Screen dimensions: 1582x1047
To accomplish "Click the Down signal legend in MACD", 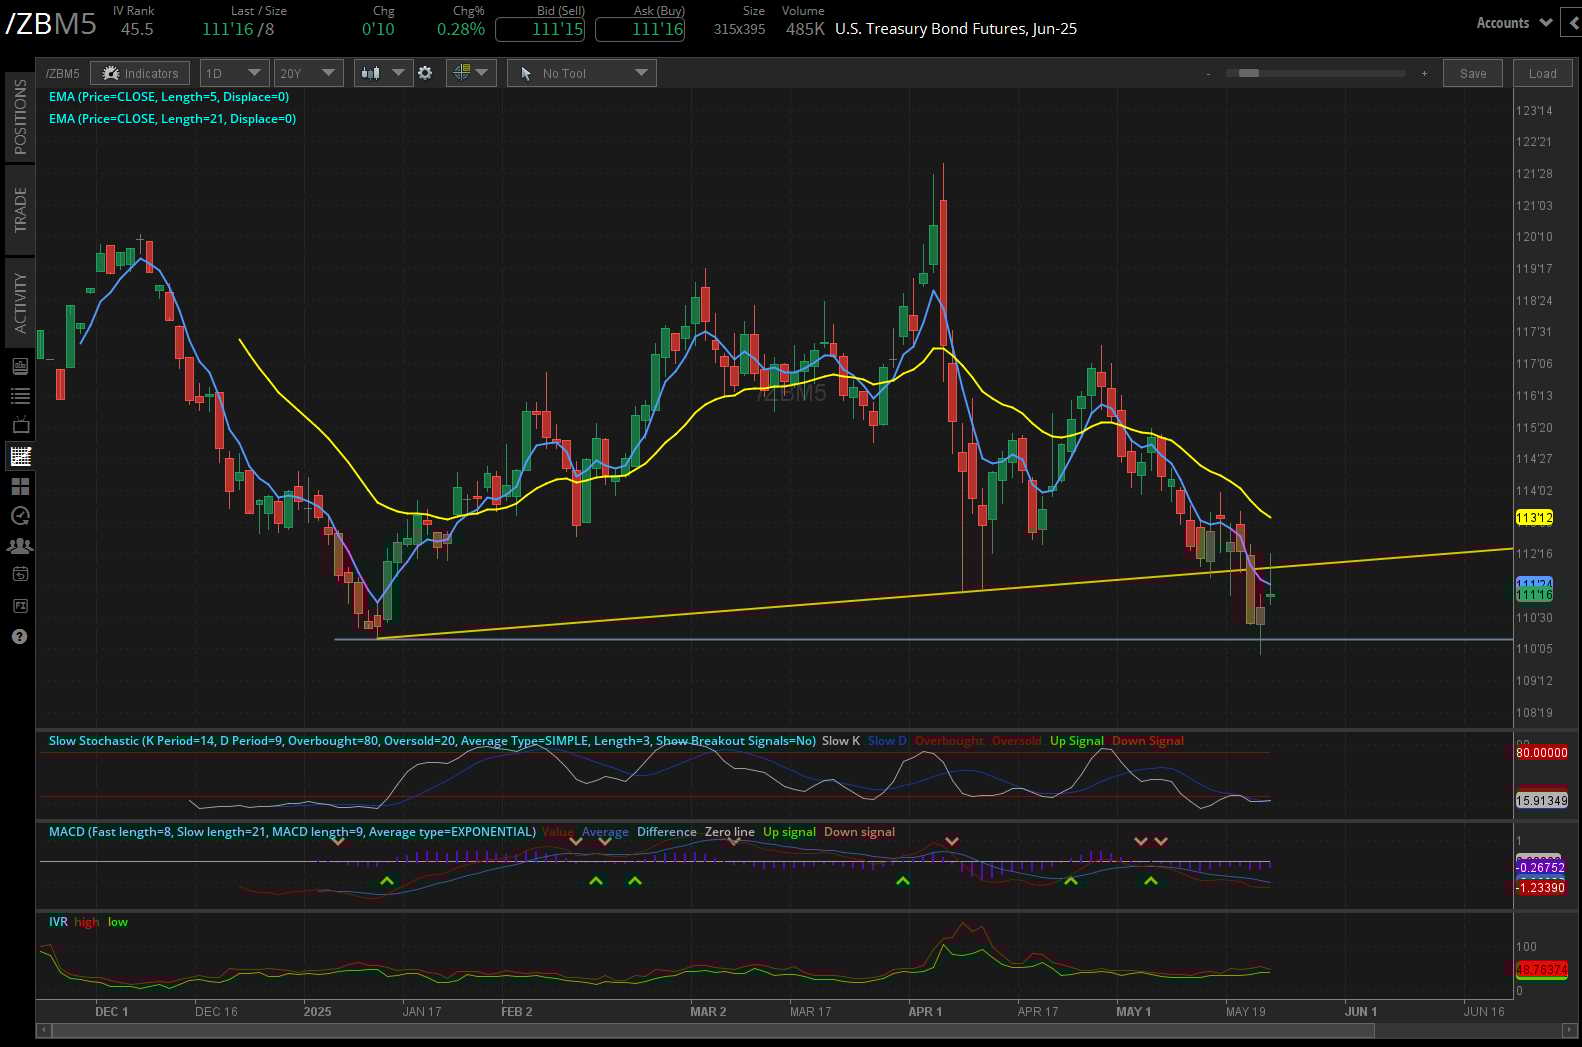I will coord(859,832).
